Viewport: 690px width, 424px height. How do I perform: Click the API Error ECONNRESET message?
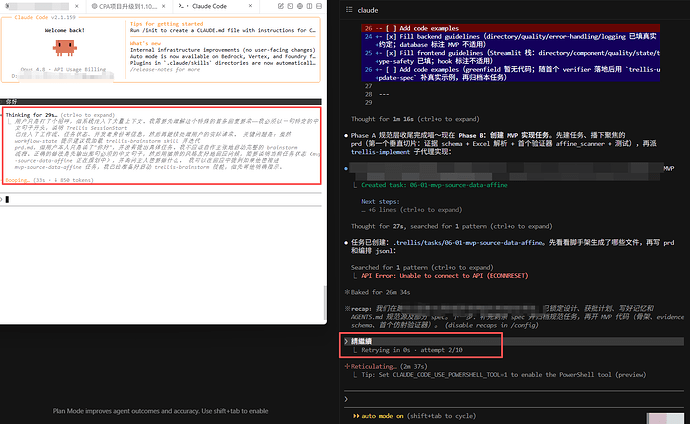click(x=445, y=276)
